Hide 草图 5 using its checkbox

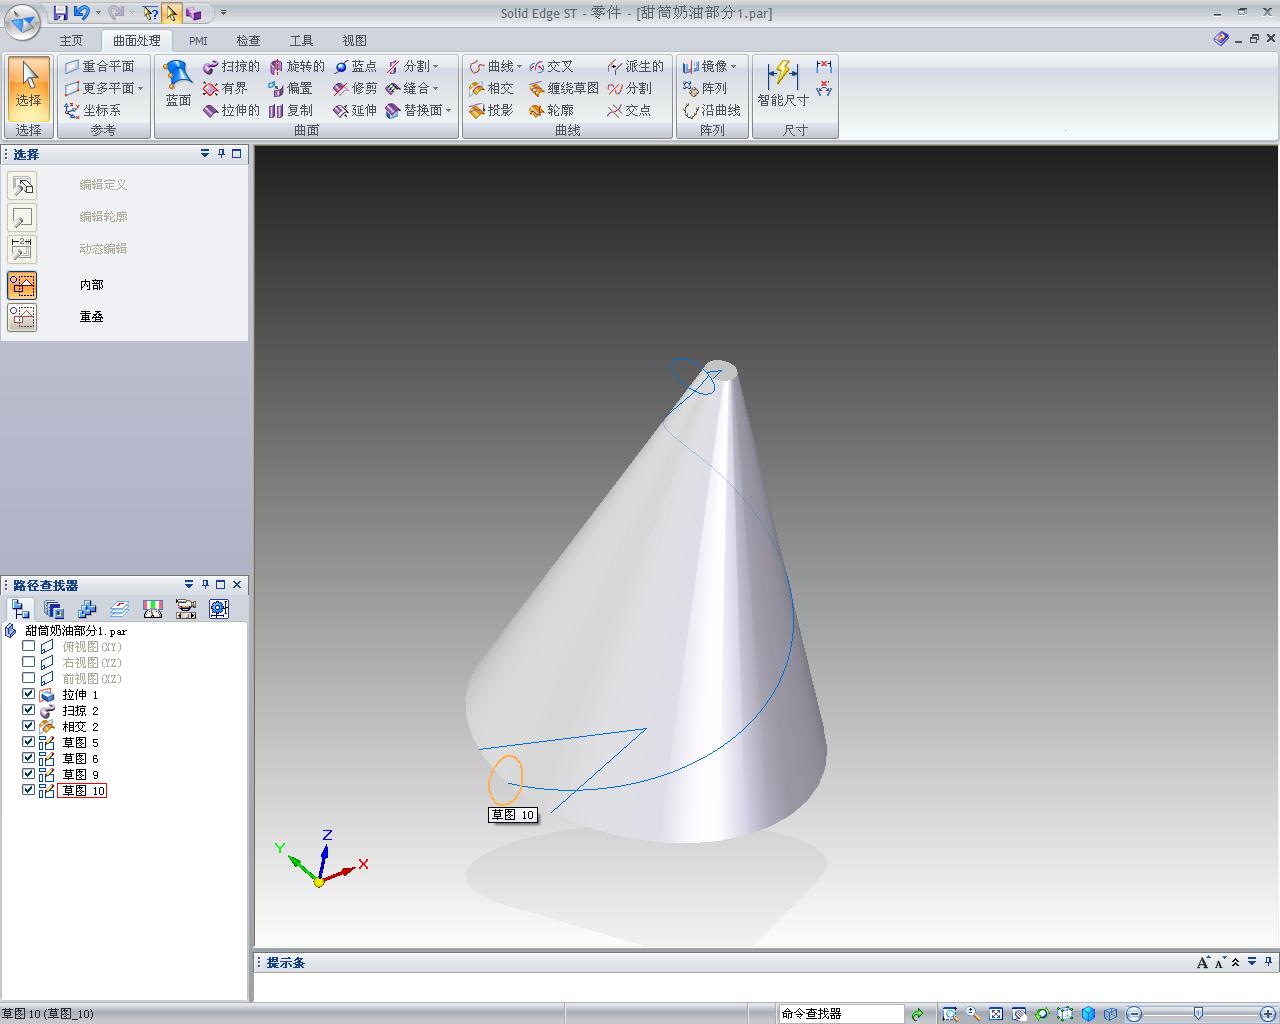pos(28,742)
